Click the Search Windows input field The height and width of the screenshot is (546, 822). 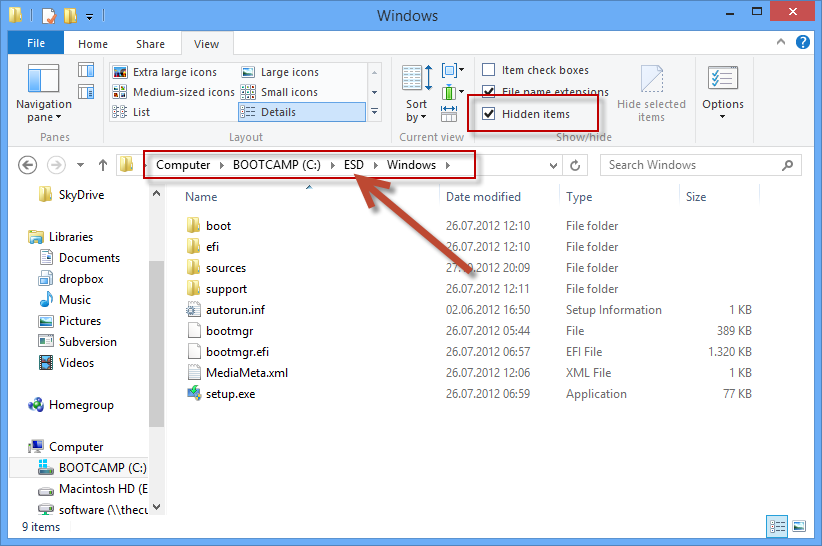pos(692,165)
